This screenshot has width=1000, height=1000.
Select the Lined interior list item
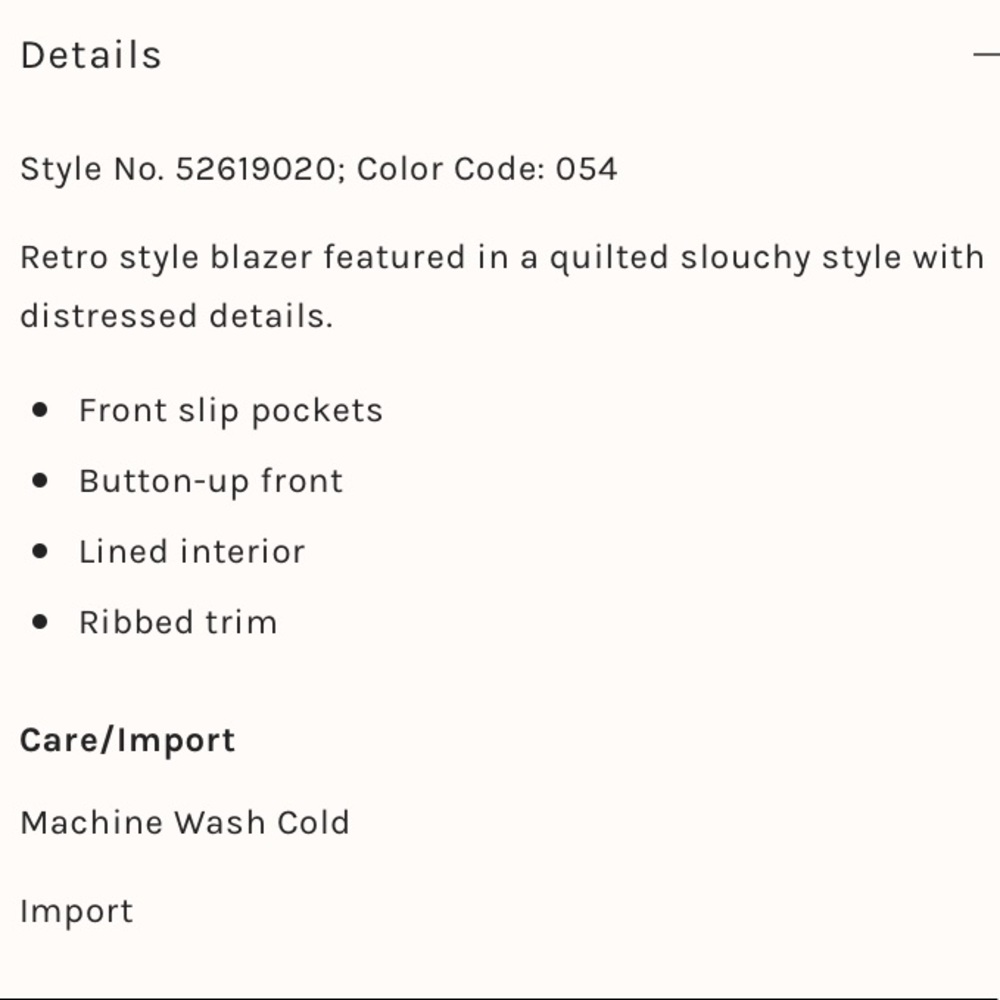coord(192,551)
